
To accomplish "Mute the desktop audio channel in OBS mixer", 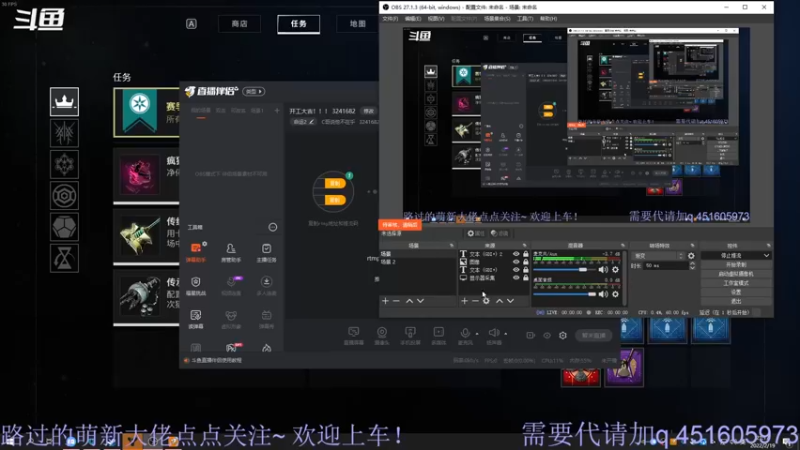I will (x=603, y=294).
